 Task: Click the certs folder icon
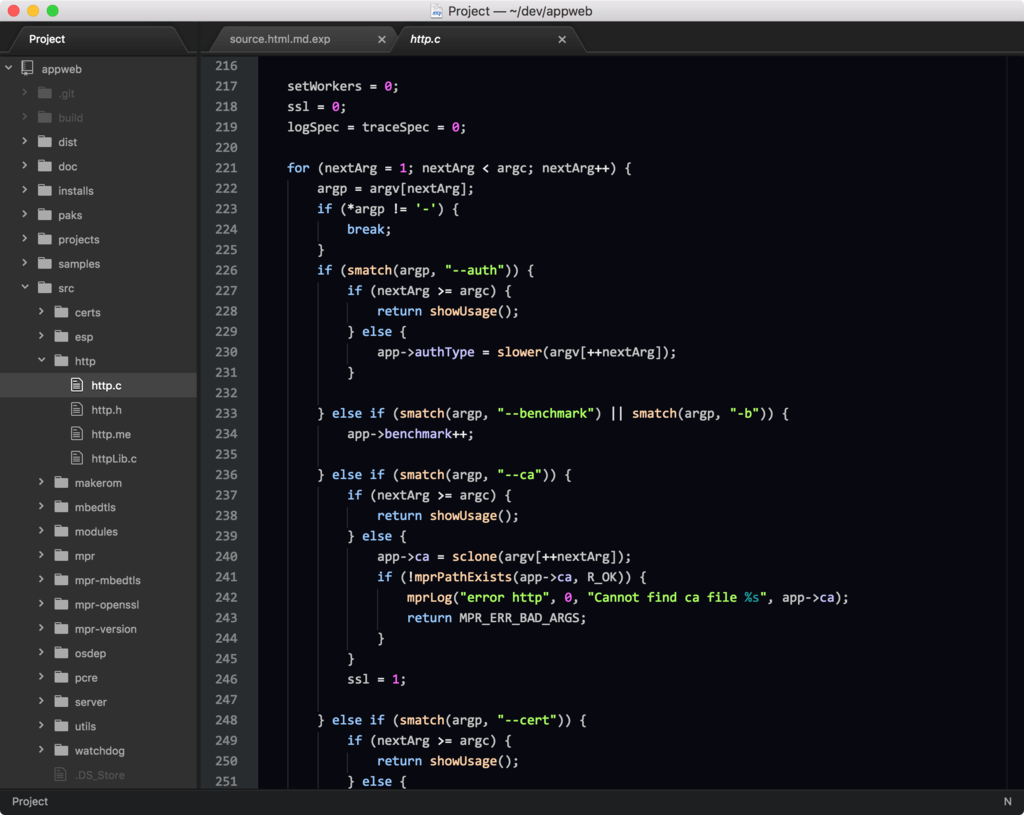click(x=61, y=313)
